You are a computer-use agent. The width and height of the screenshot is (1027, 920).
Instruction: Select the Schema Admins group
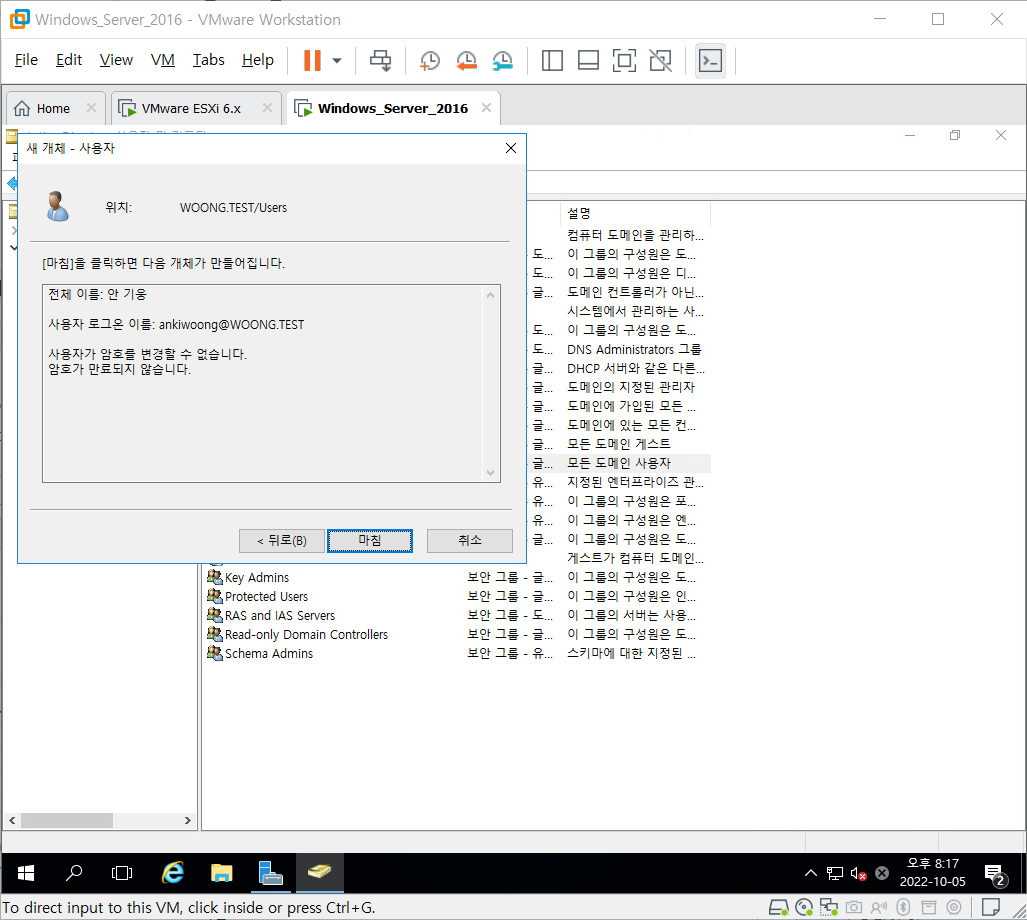[x=269, y=653]
